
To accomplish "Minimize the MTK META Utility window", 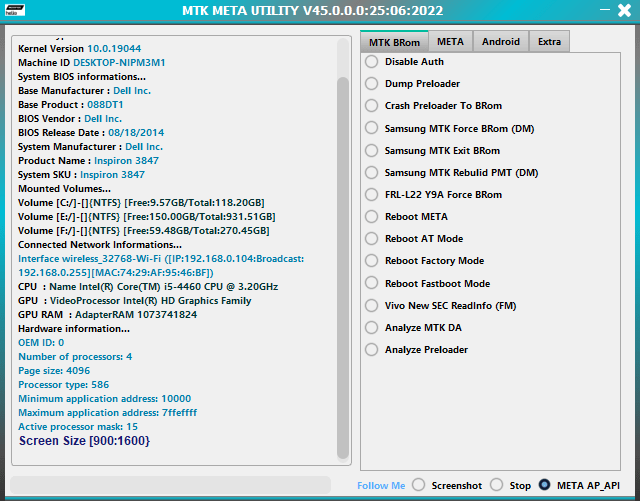I will pyautogui.click(x=605, y=10).
